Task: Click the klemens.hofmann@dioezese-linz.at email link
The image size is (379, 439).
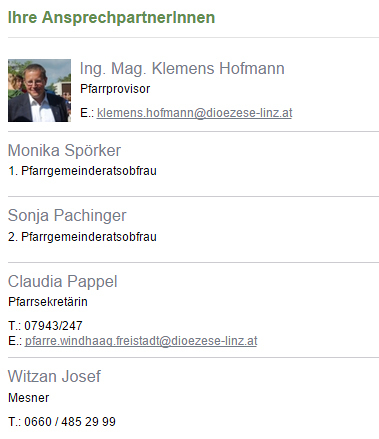Action: (194, 113)
